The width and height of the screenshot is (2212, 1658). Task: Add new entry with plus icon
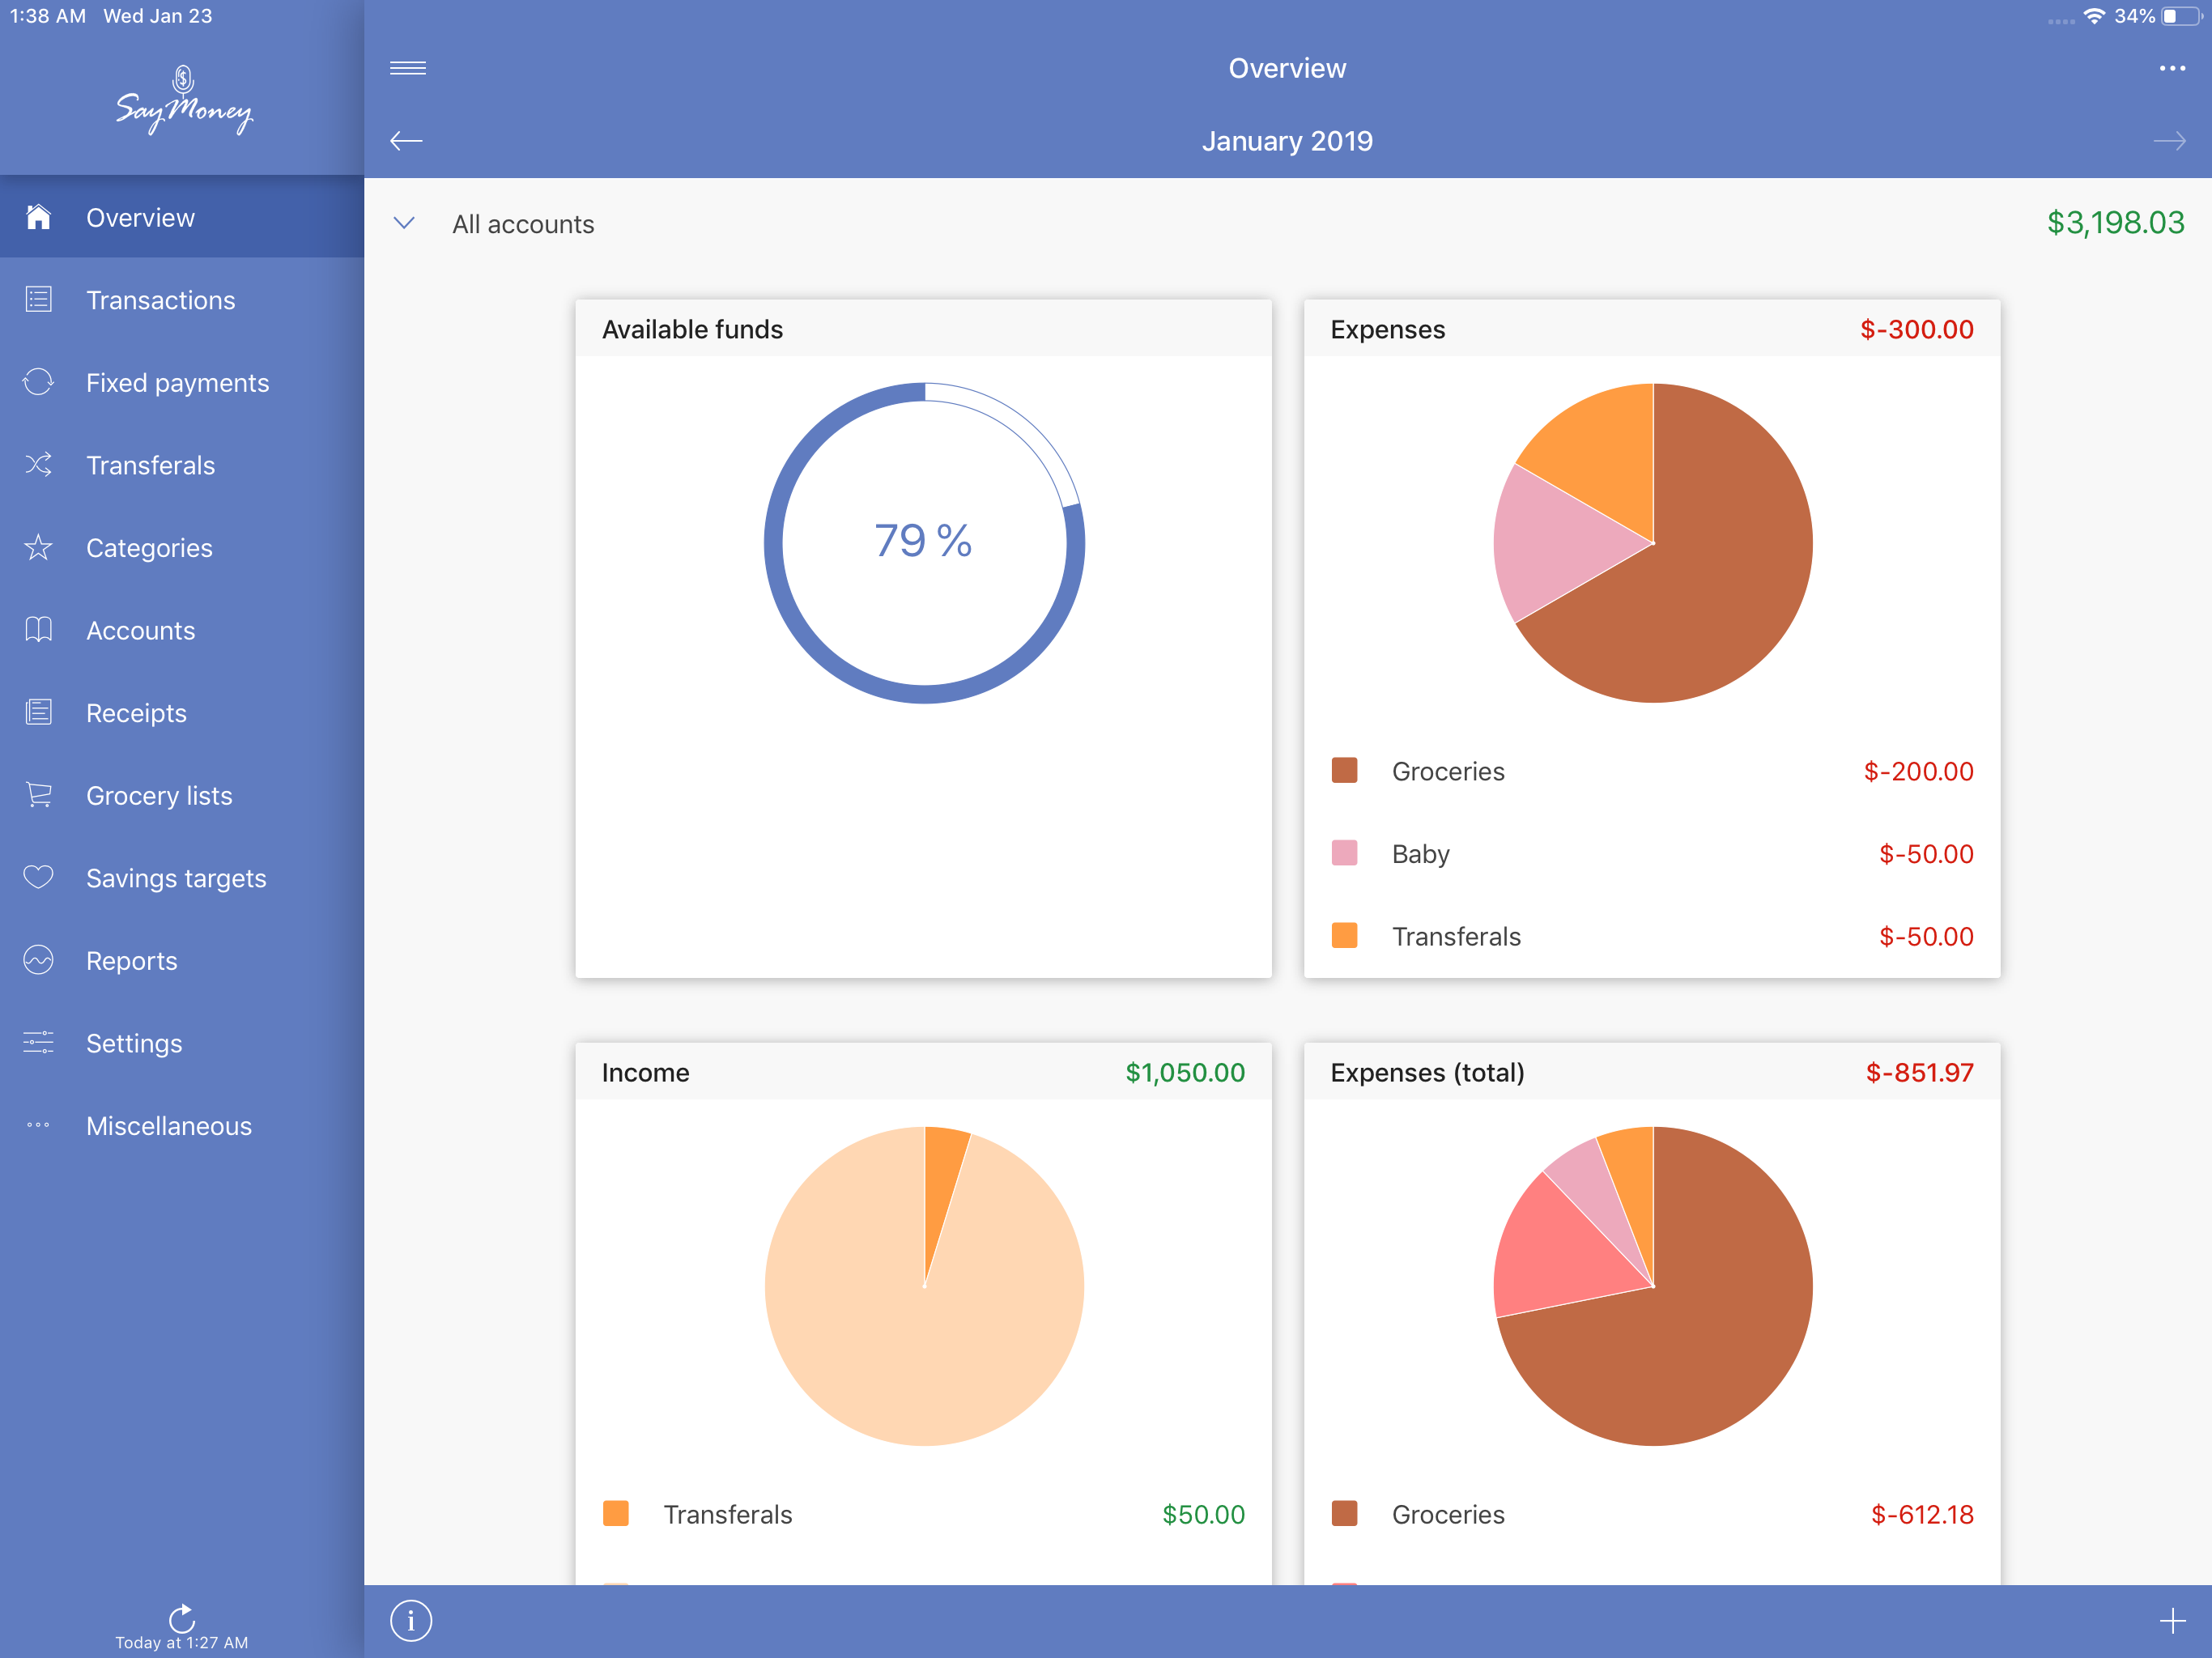[2172, 1620]
